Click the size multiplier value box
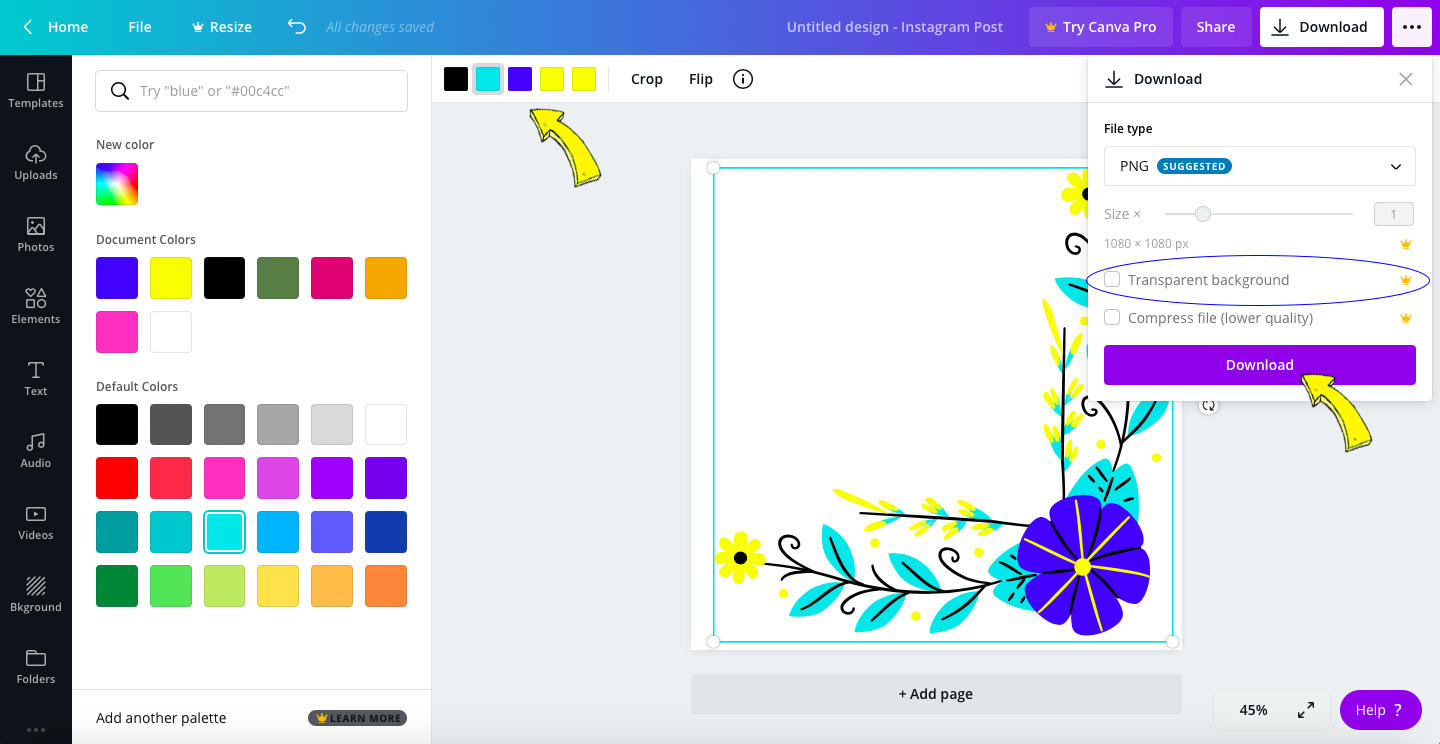The width and height of the screenshot is (1440, 744). (1394, 214)
